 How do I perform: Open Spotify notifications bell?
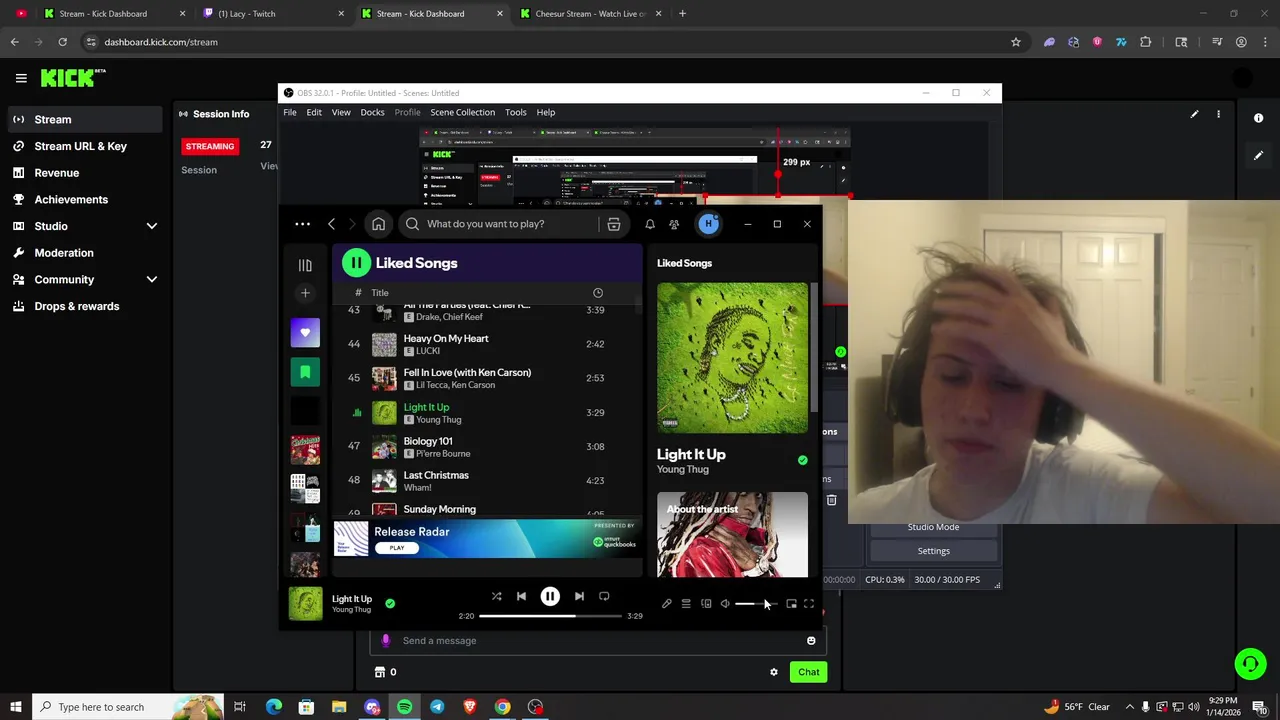click(x=650, y=224)
